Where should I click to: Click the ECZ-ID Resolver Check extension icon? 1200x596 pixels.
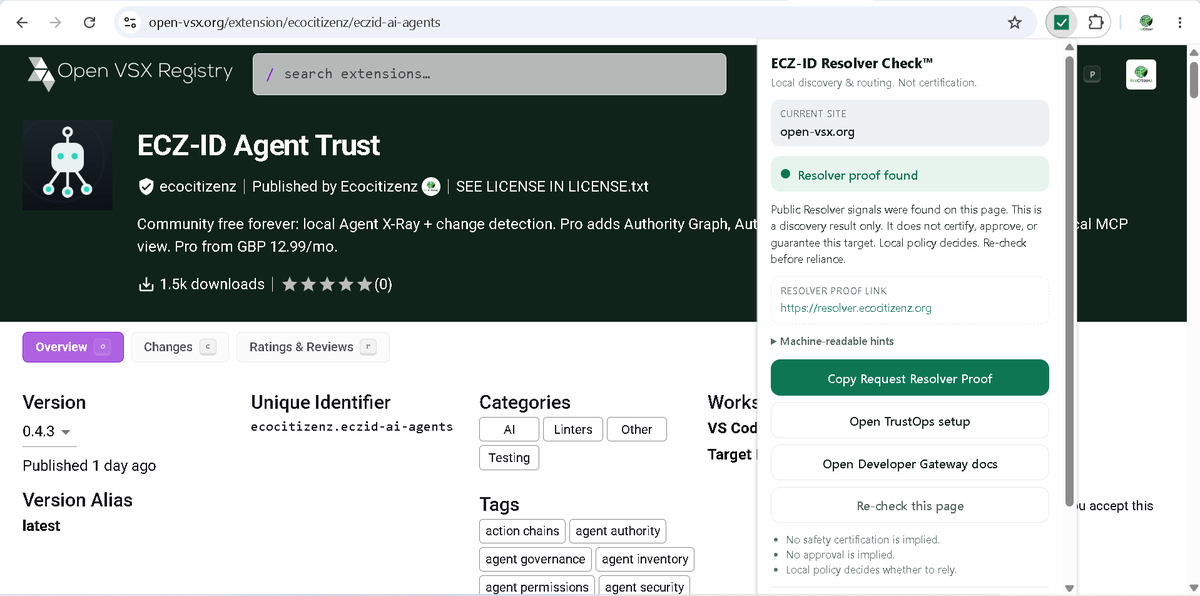pos(1062,22)
